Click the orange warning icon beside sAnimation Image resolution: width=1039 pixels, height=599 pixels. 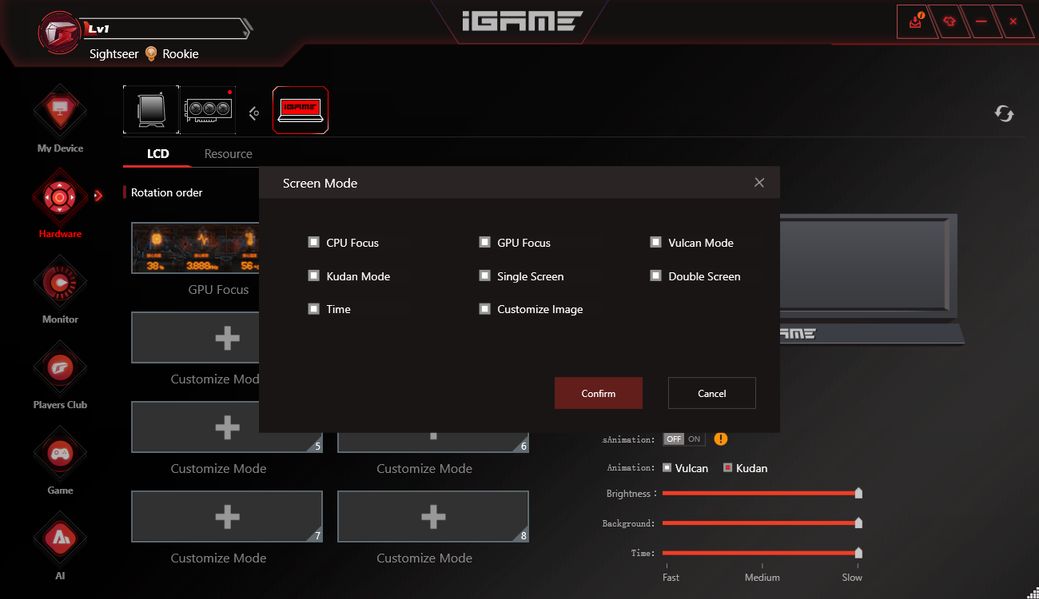point(721,439)
